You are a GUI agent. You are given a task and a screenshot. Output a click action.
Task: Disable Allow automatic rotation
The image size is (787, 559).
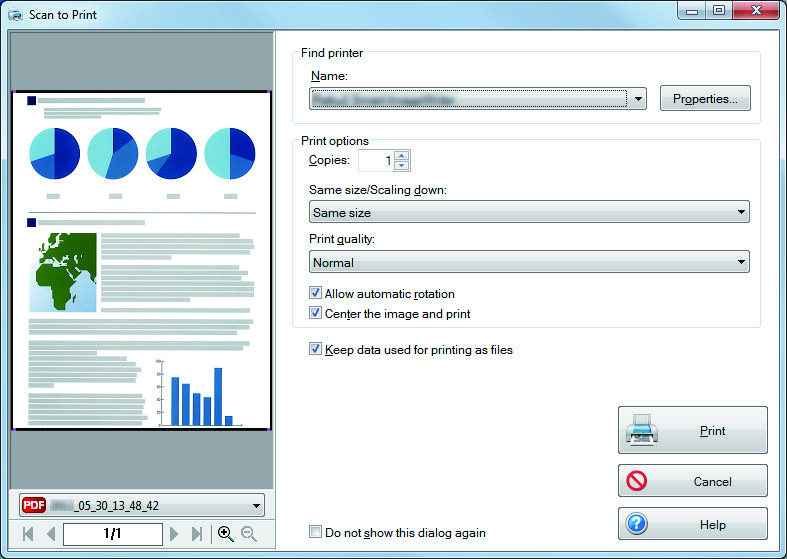point(315,293)
